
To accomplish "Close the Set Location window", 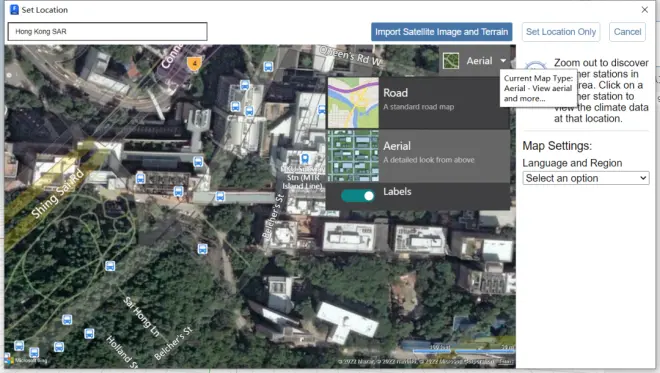I will (x=644, y=10).
